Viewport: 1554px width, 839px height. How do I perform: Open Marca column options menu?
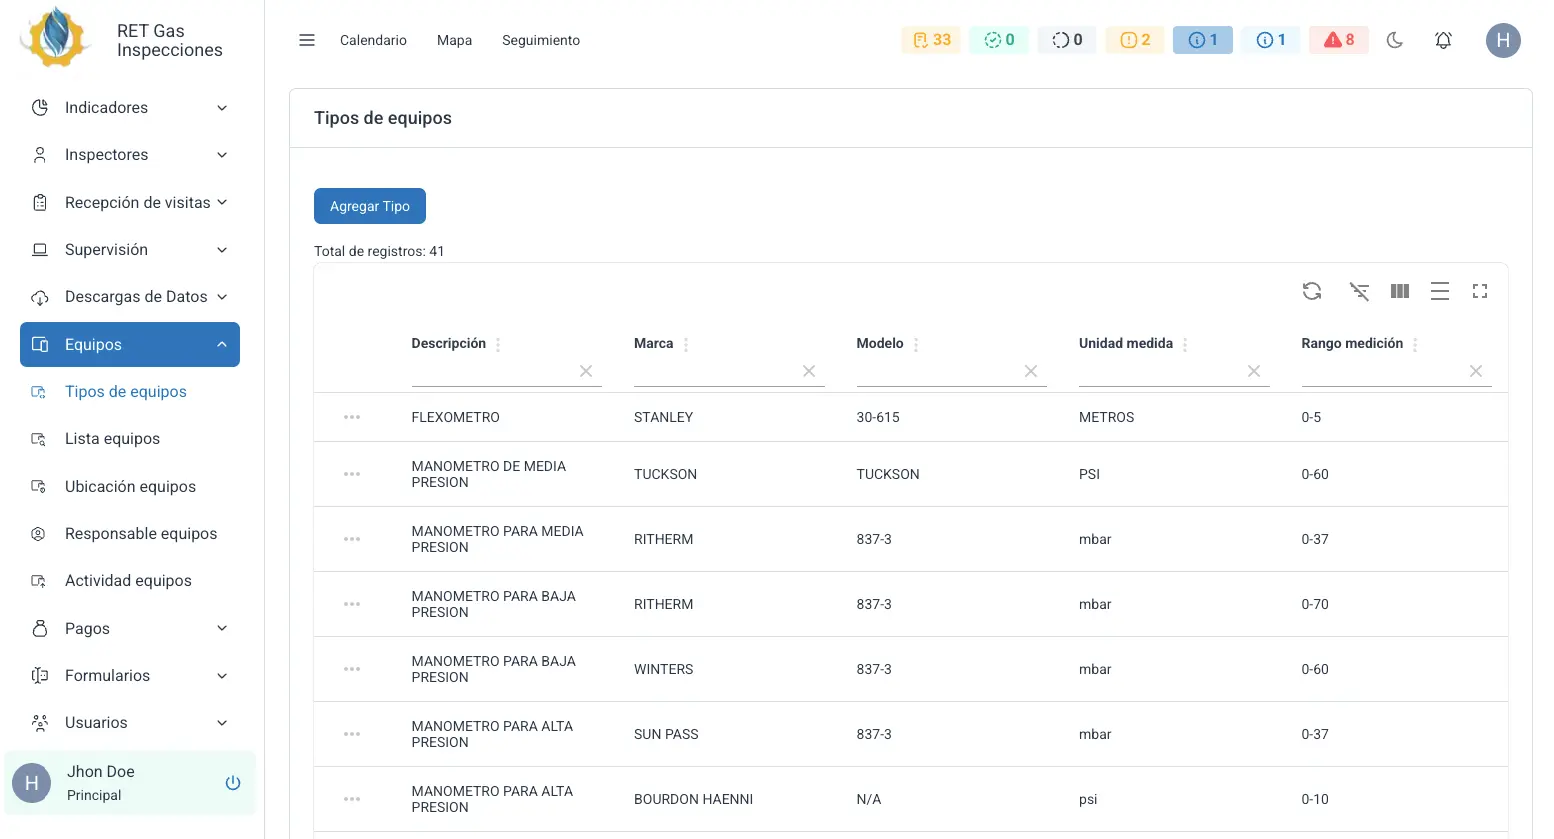(686, 344)
